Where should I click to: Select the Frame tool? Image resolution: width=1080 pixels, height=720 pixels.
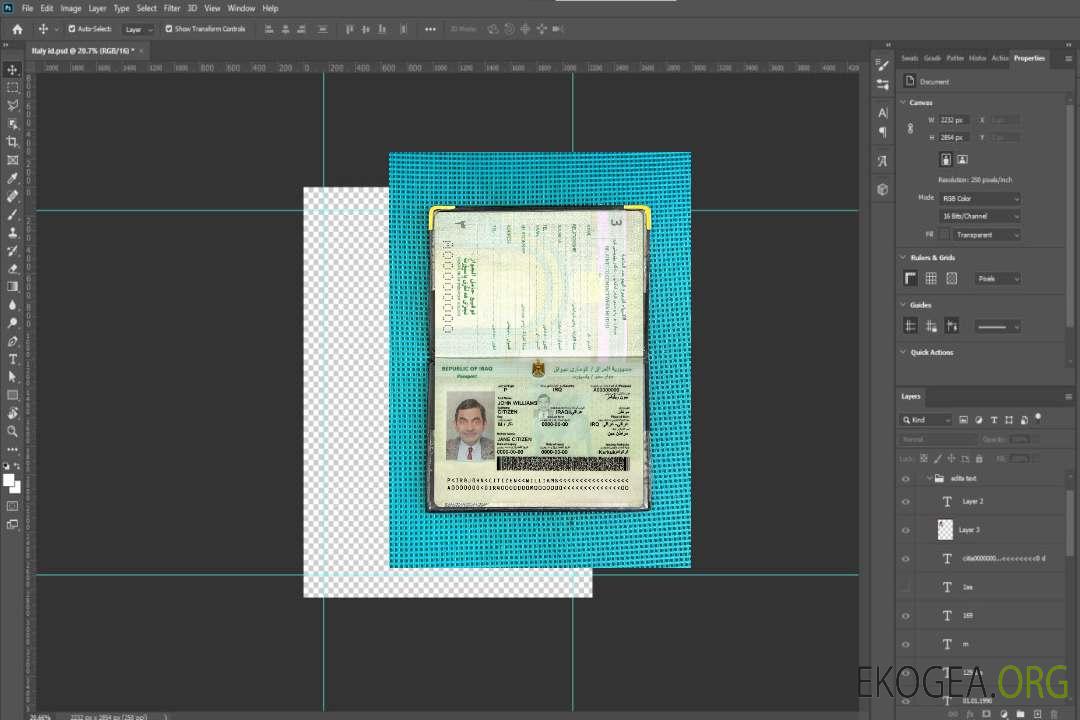pyautogui.click(x=12, y=160)
